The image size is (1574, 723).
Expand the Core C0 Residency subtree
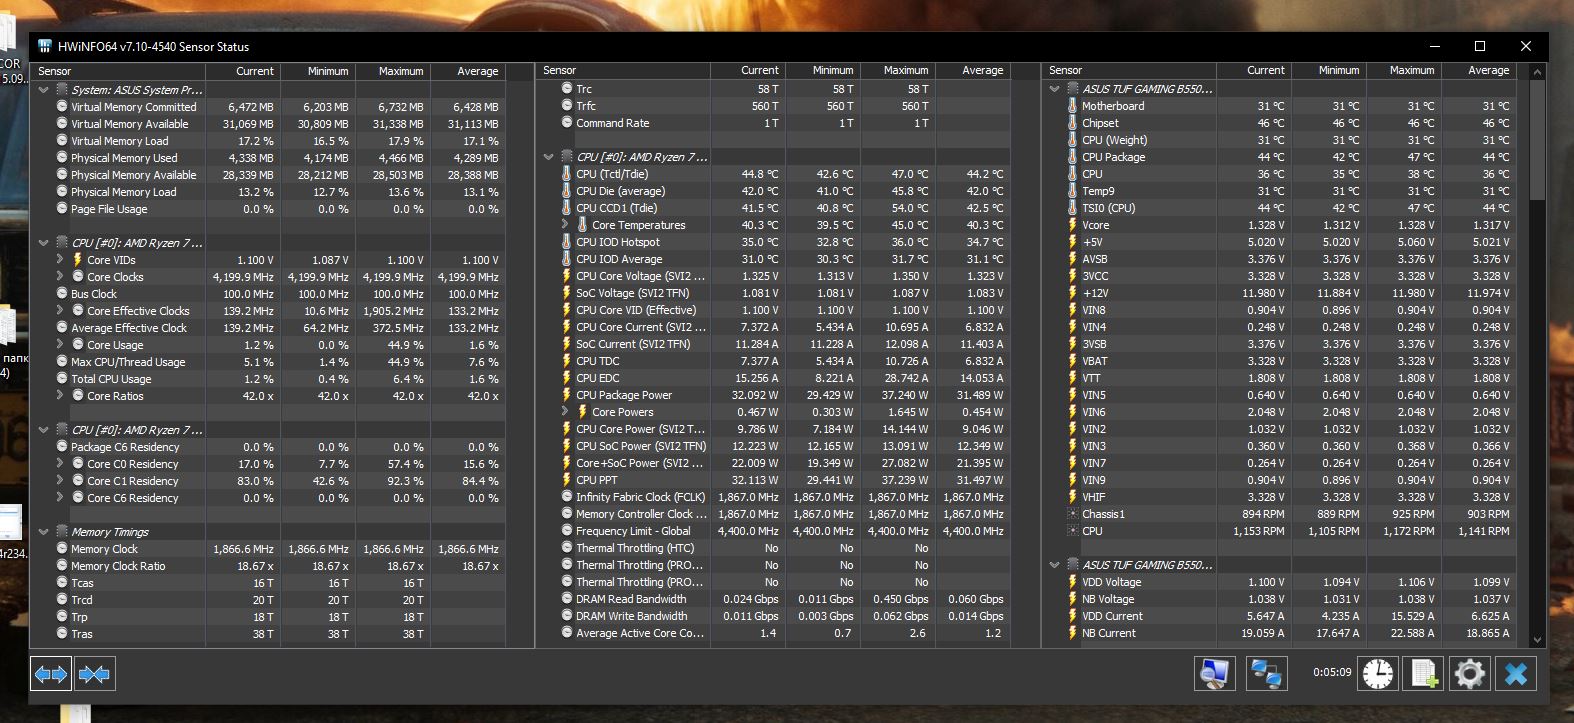click(61, 464)
